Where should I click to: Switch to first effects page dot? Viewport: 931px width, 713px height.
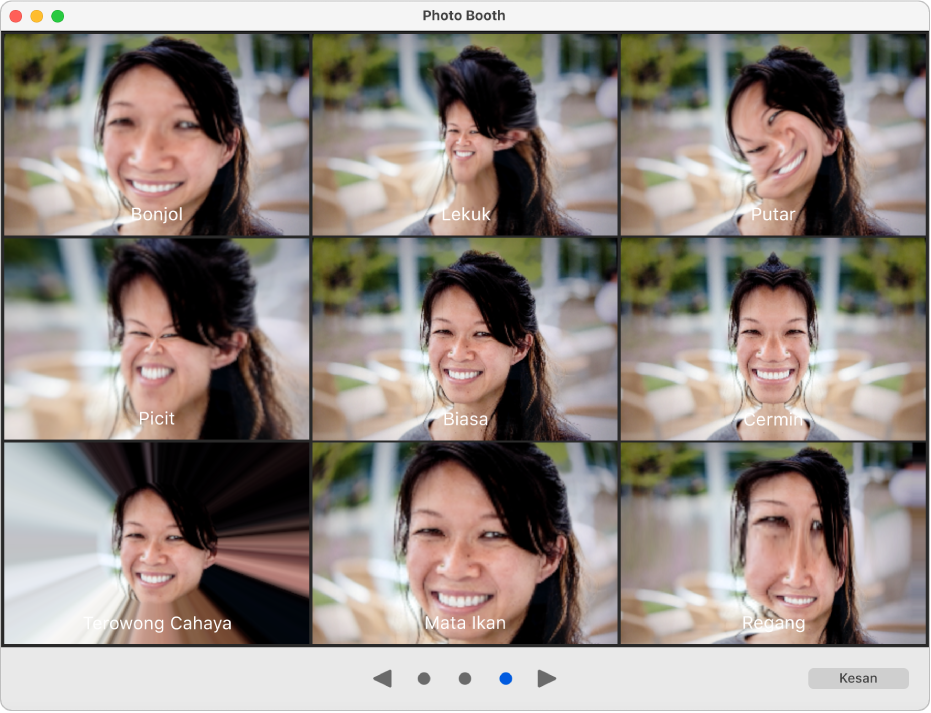tap(424, 679)
